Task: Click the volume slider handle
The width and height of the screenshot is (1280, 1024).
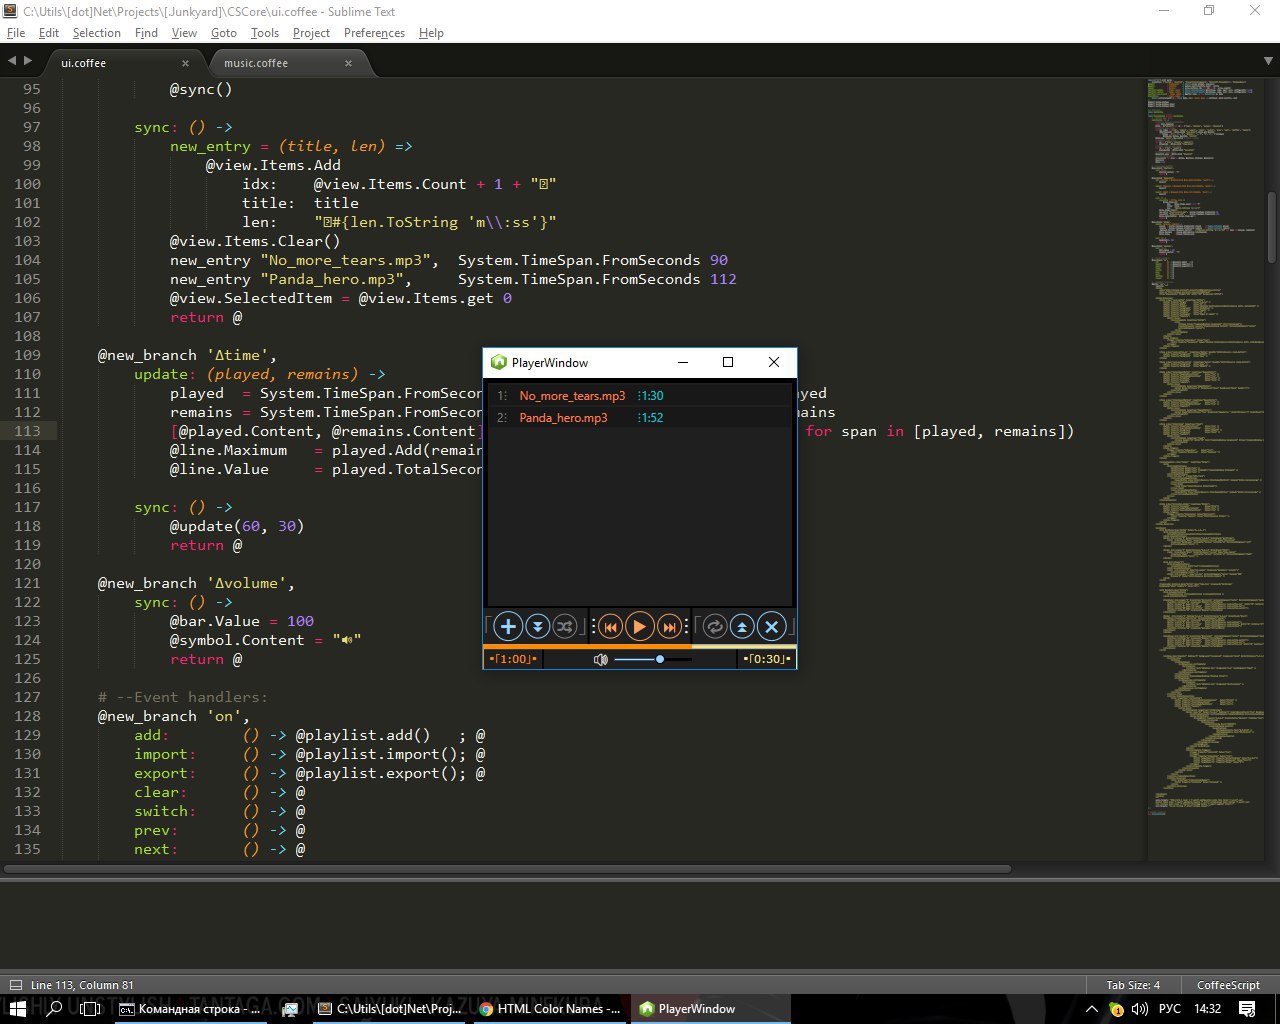Action: tap(660, 659)
